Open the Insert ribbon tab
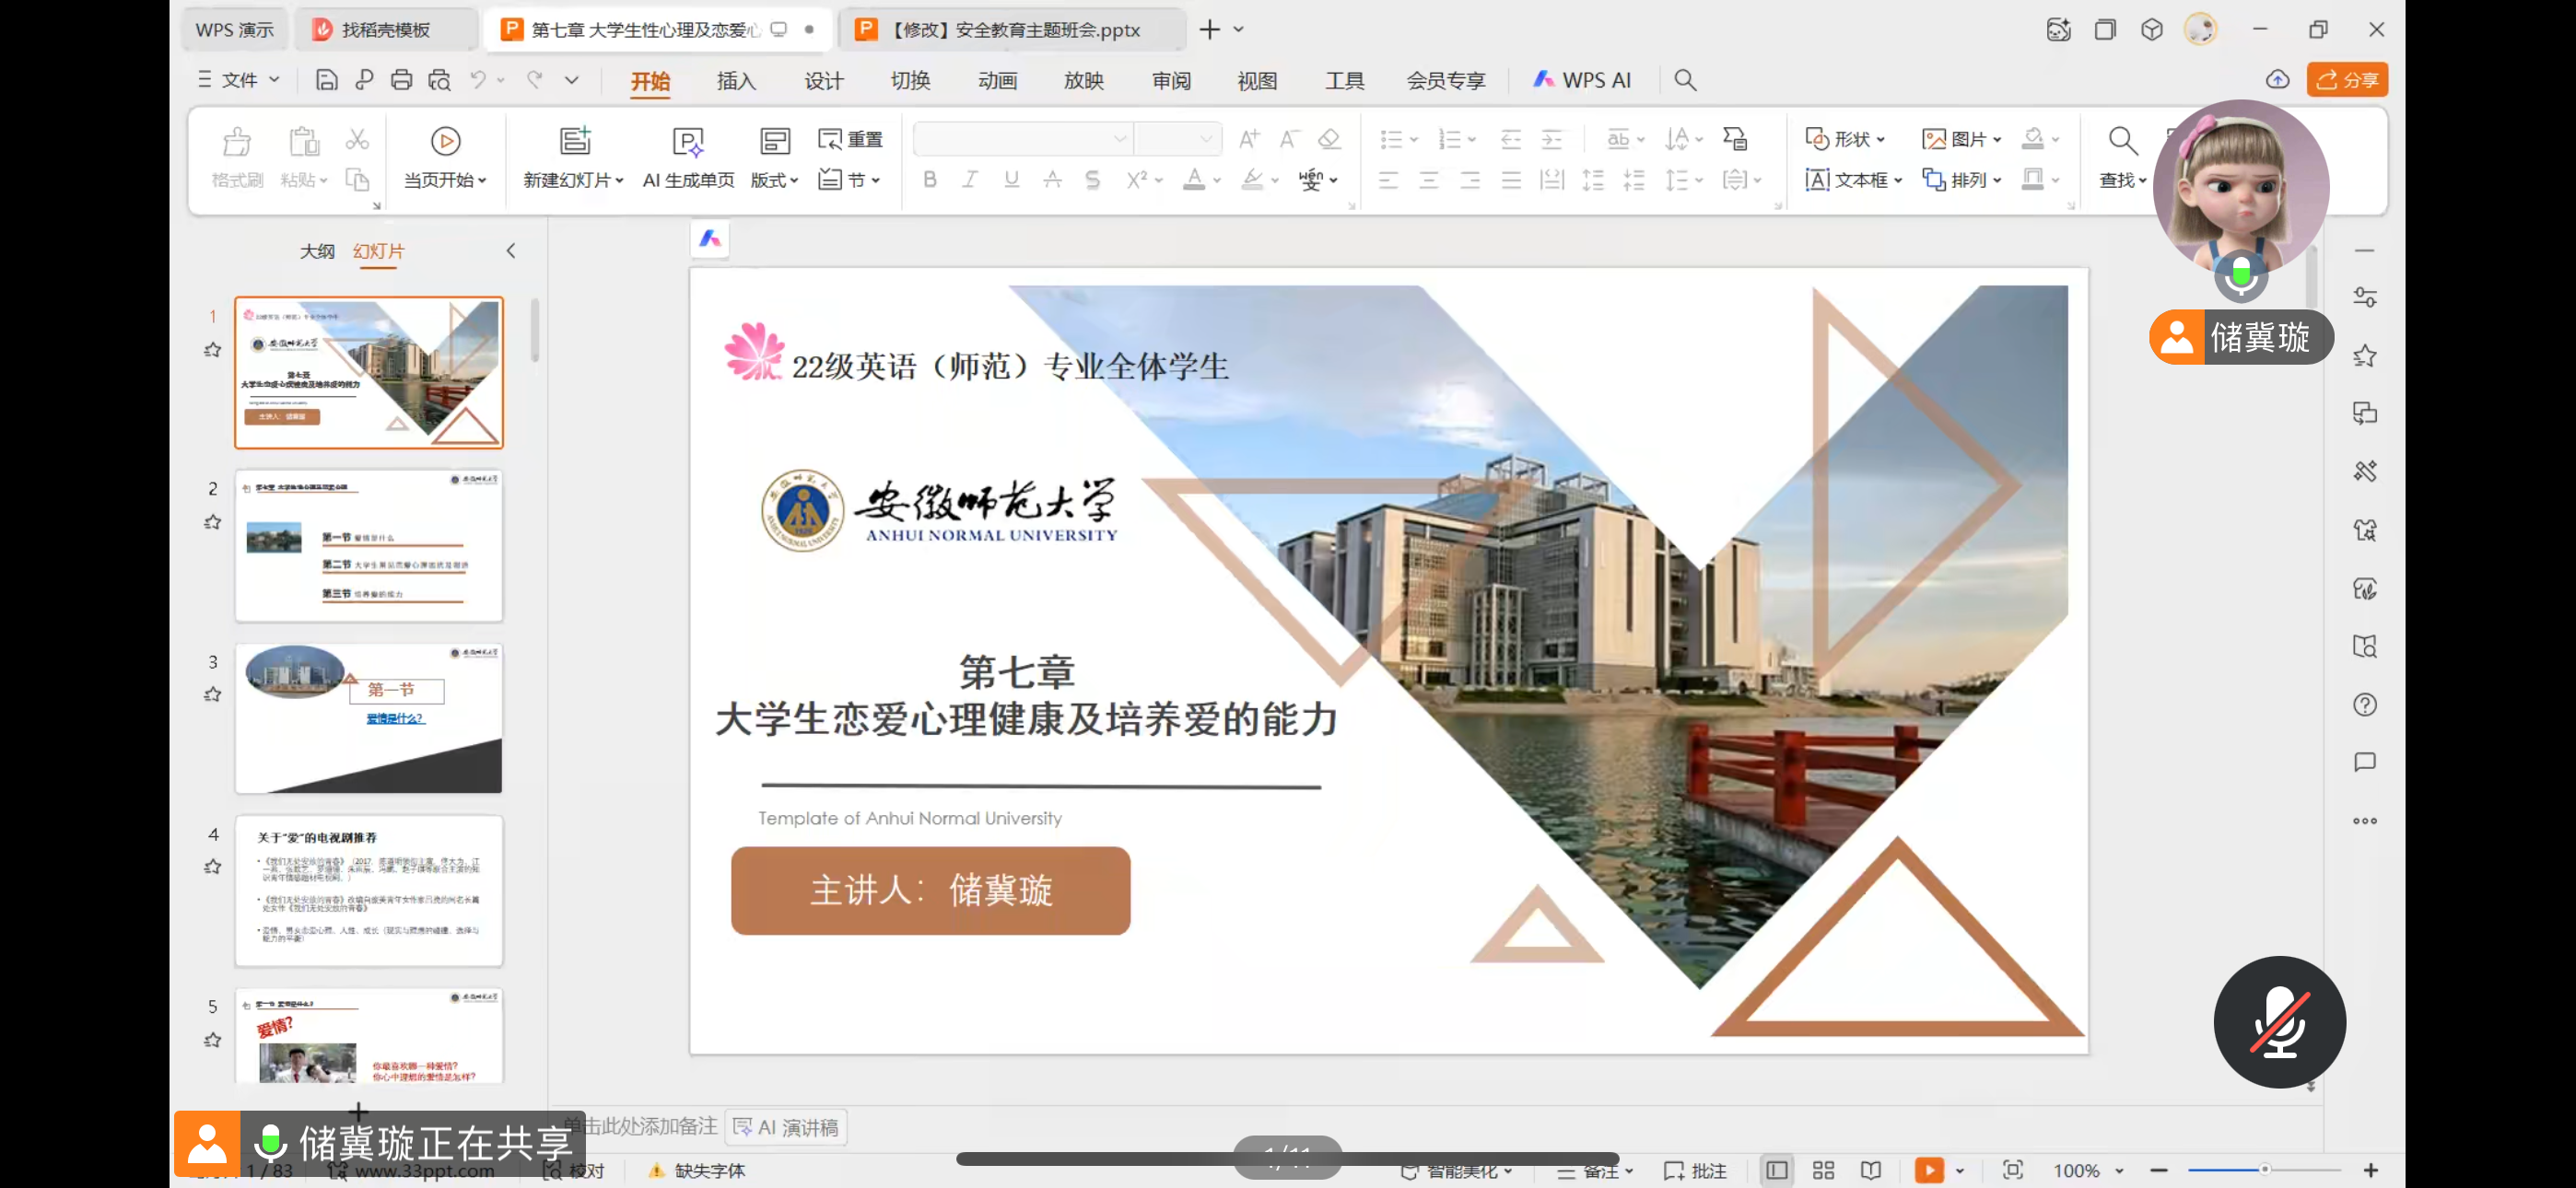The image size is (2576, 1188). pos(736,81)
